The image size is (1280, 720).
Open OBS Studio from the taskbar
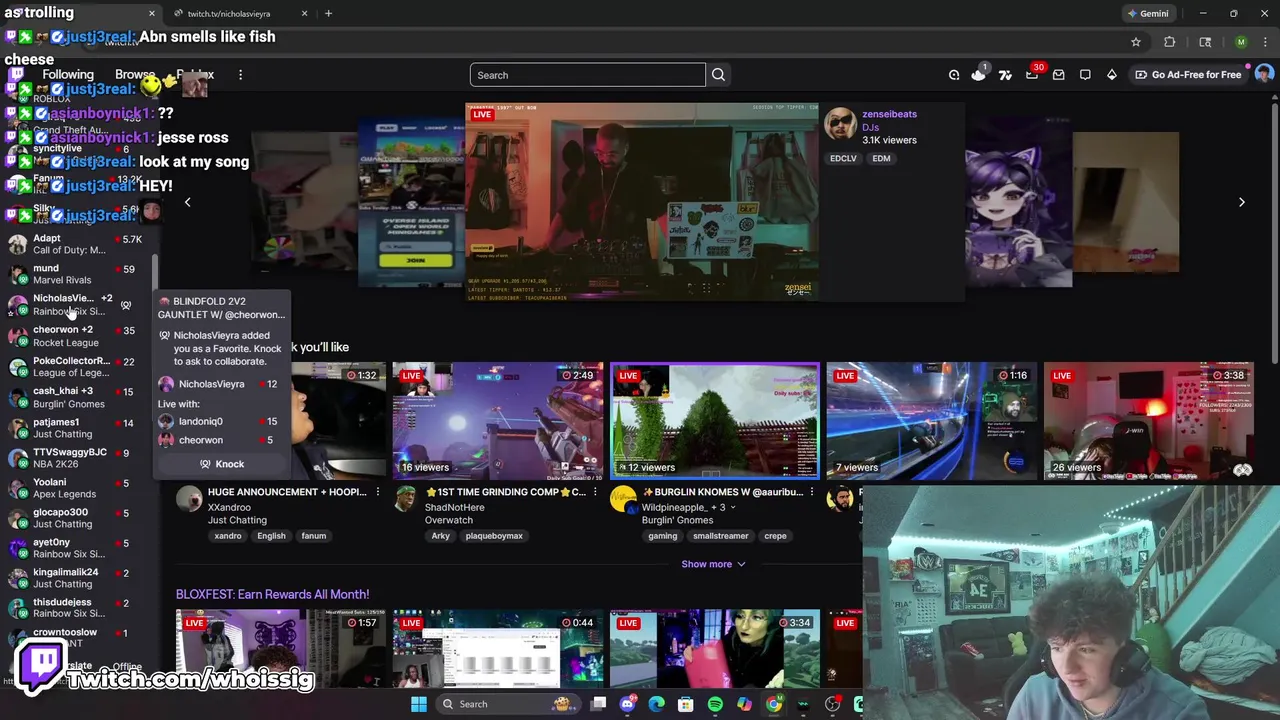(x=832, y=704)
